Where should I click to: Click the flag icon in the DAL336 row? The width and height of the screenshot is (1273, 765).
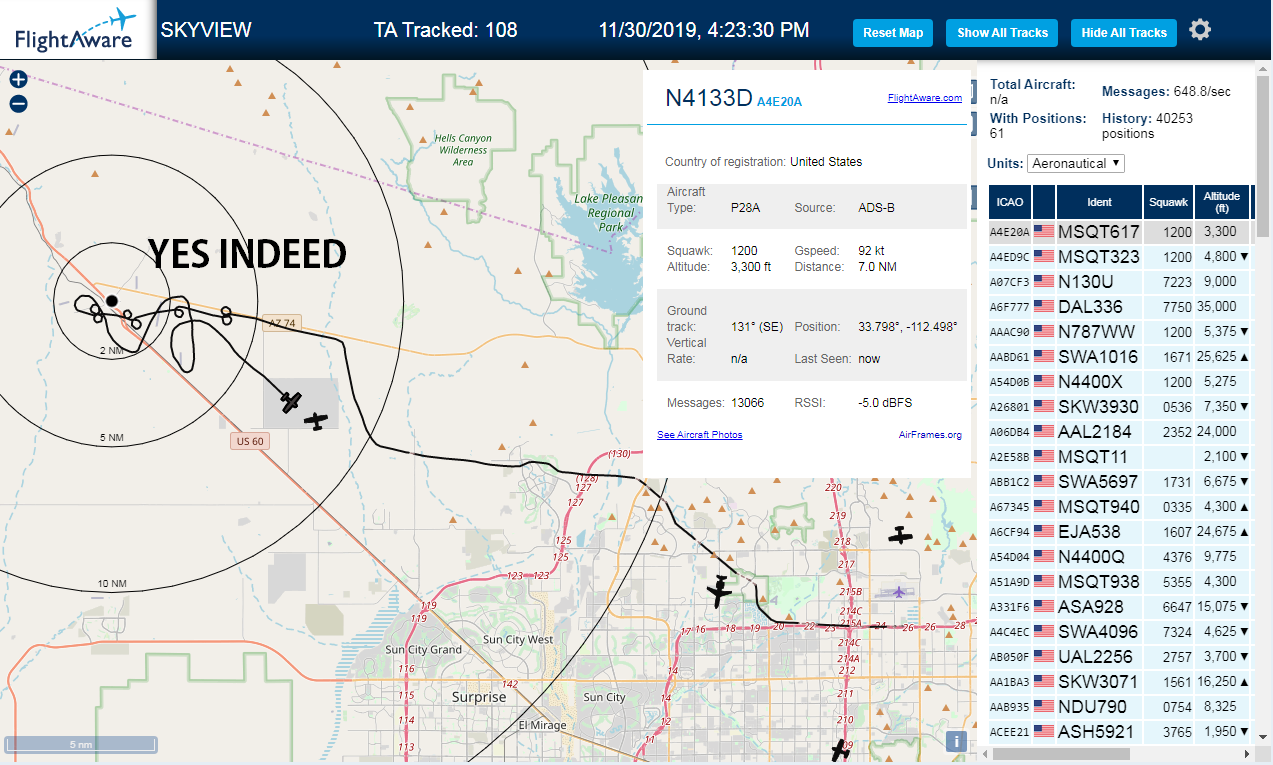[x=1044, y=306]
